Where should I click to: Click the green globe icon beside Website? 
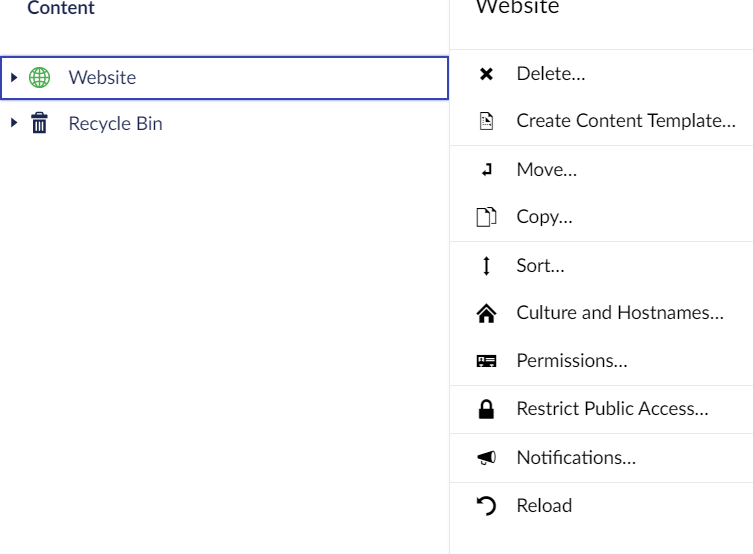(x=39, y=77)
